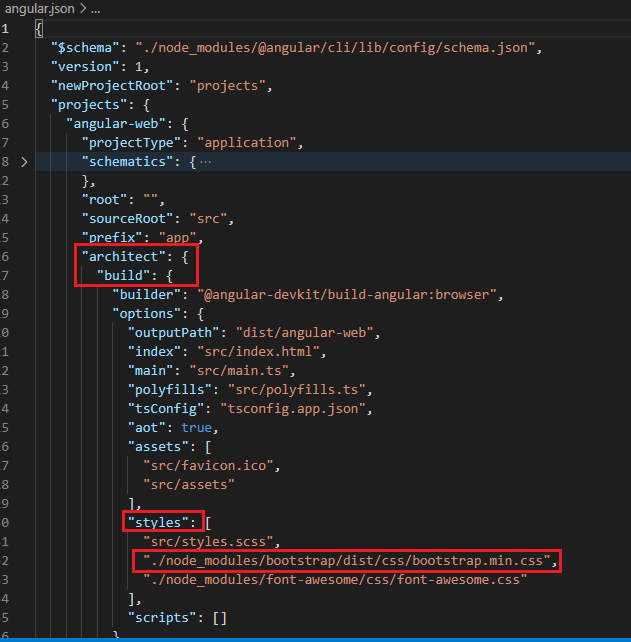Viewport: 631px width, 642px height.
Task: Click the empty array after scripts
Action: point(219,618)
